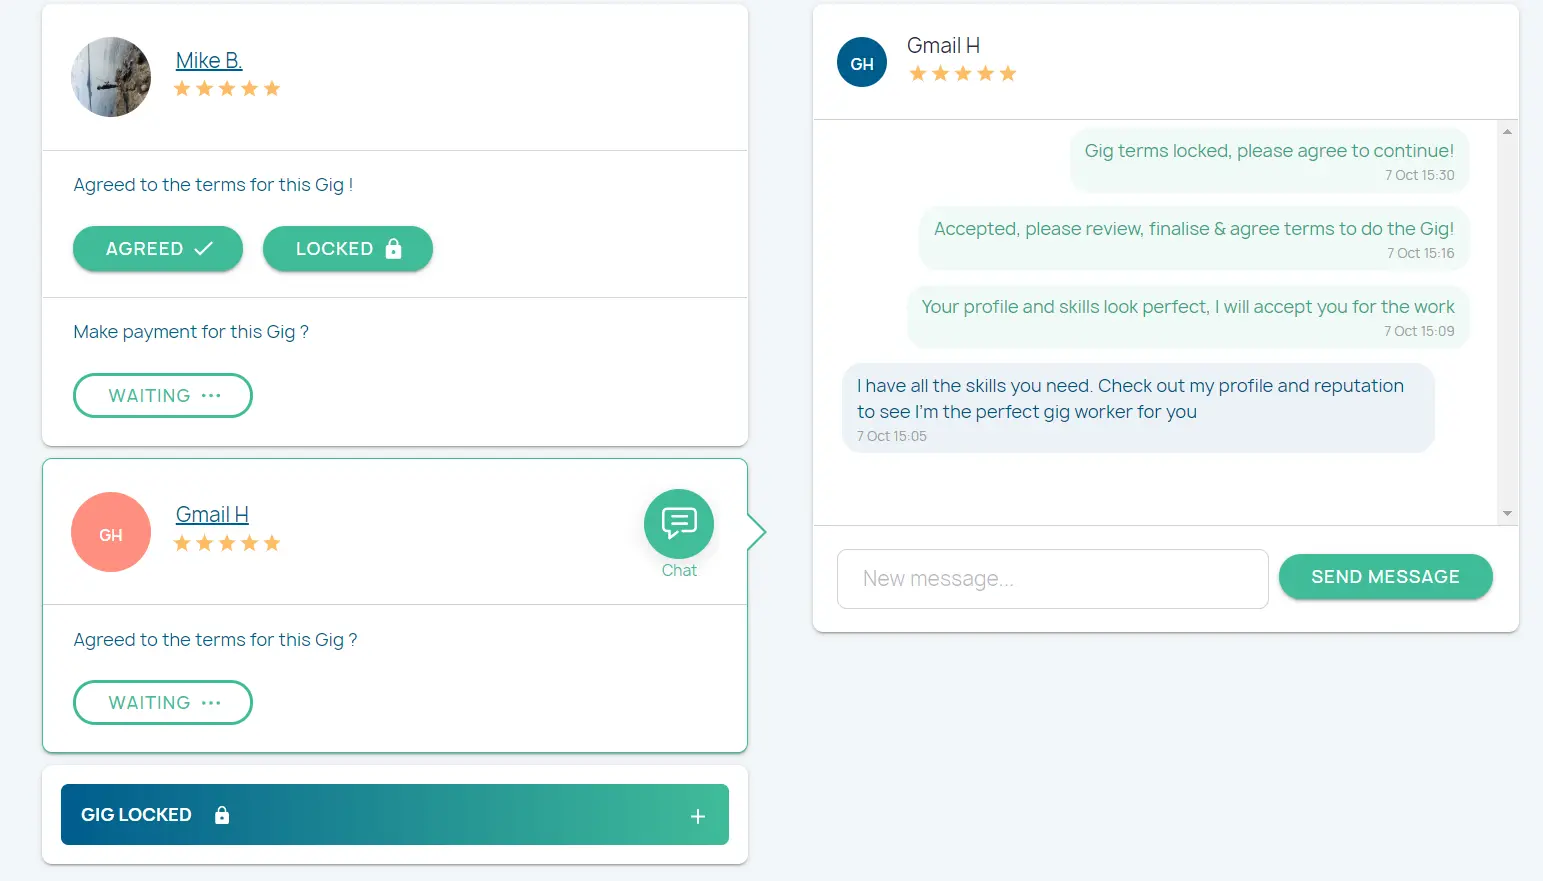The height and width of the screenshot is (881, 1543).
Task: Click WAITING button under Gmail H terms
Action: point(163,703)
